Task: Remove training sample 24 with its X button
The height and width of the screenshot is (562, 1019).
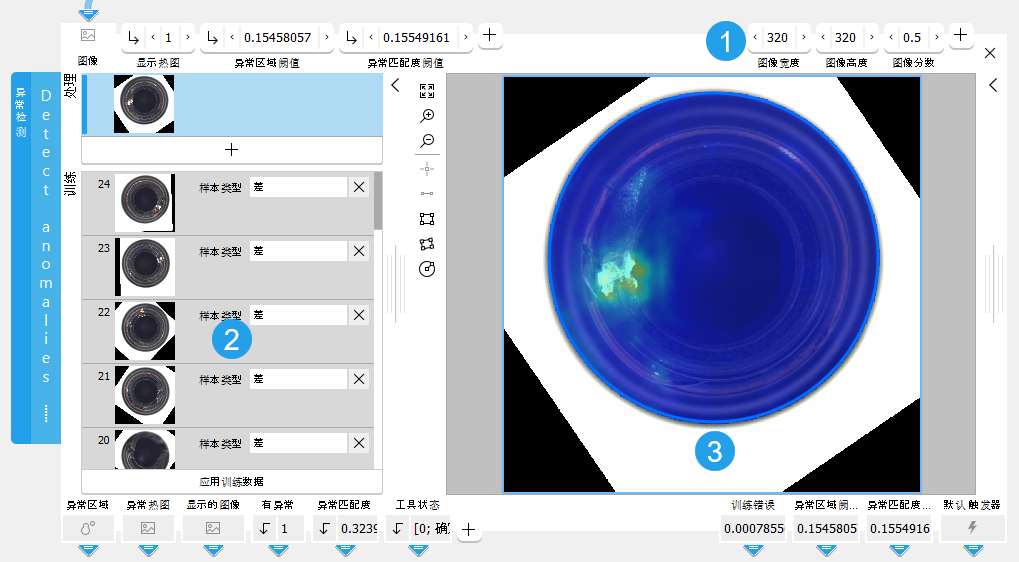Action: click(x=359, y=187)
